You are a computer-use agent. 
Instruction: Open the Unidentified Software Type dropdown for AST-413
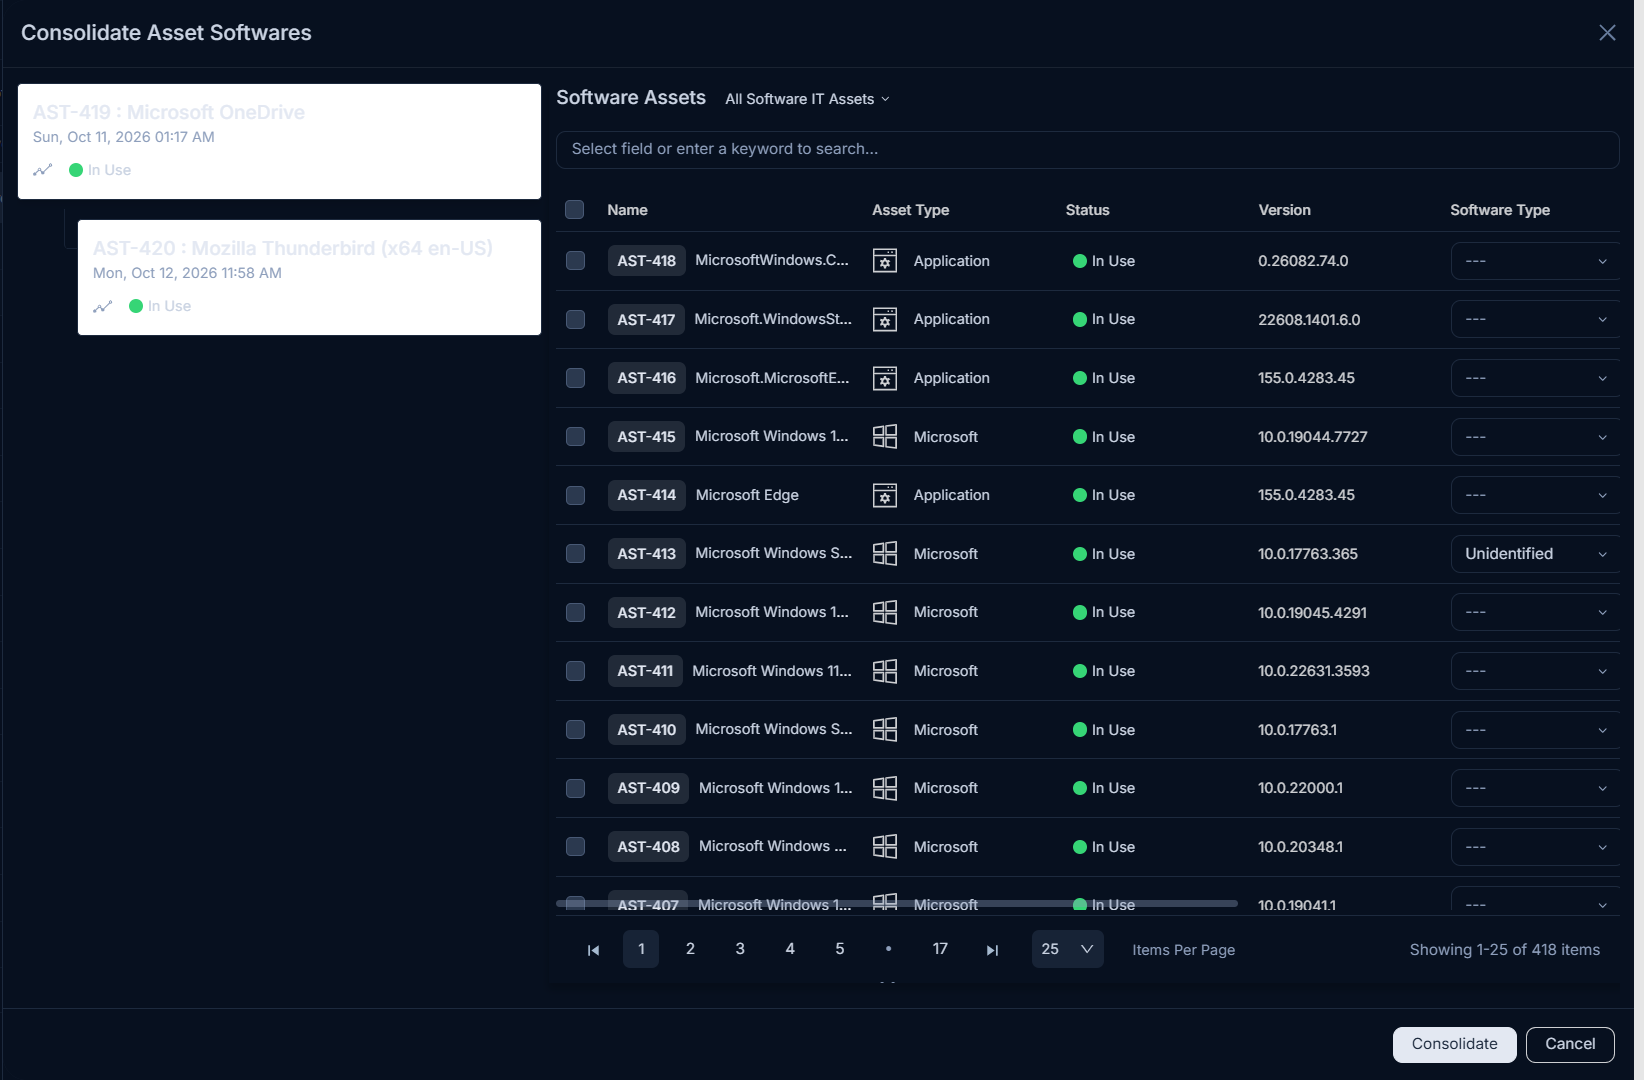1535,554
